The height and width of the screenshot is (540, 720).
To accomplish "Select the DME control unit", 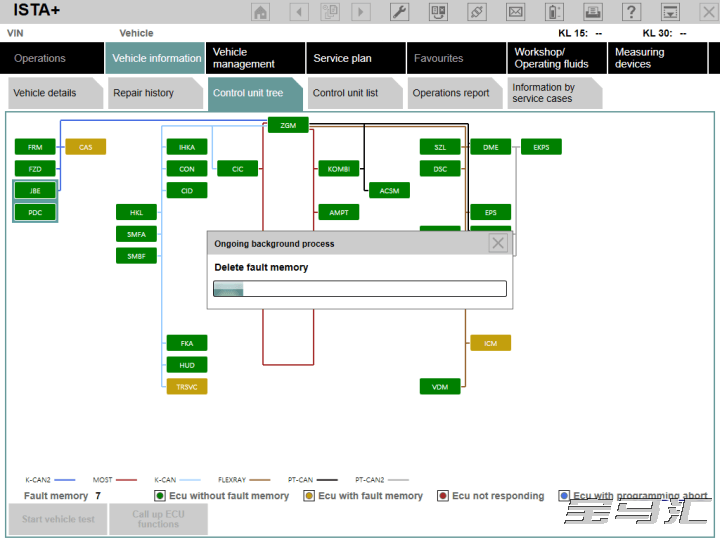I will coord(490,147).
